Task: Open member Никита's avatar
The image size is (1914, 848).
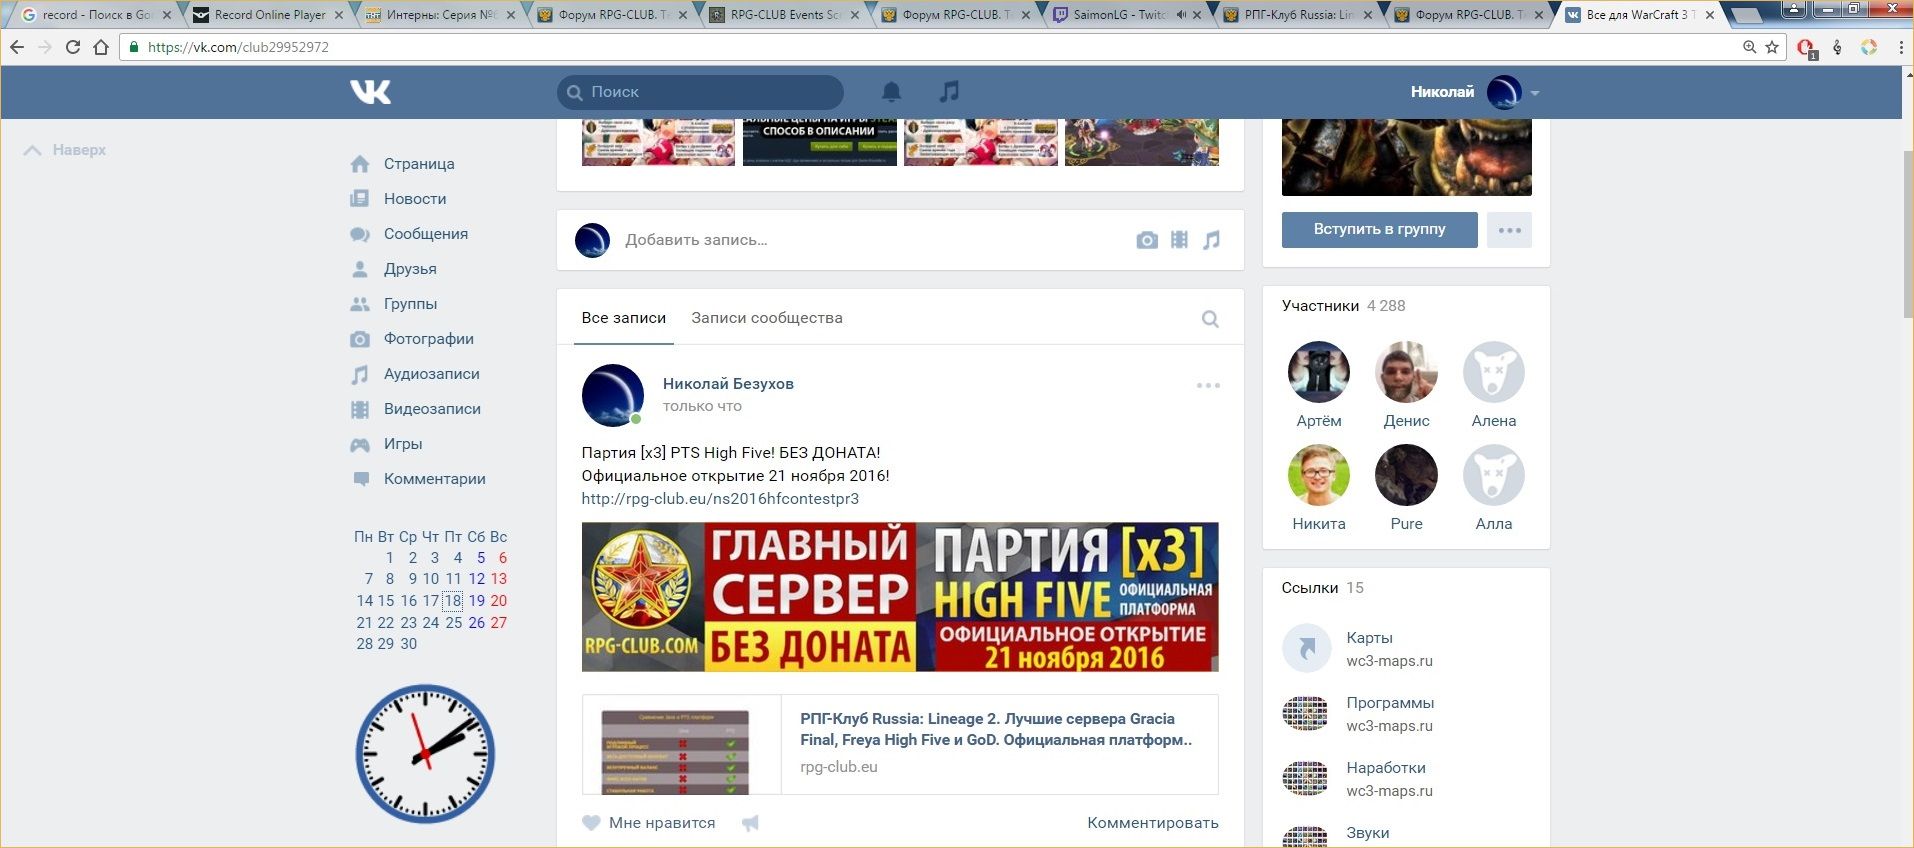Action: pos(1319,475)
